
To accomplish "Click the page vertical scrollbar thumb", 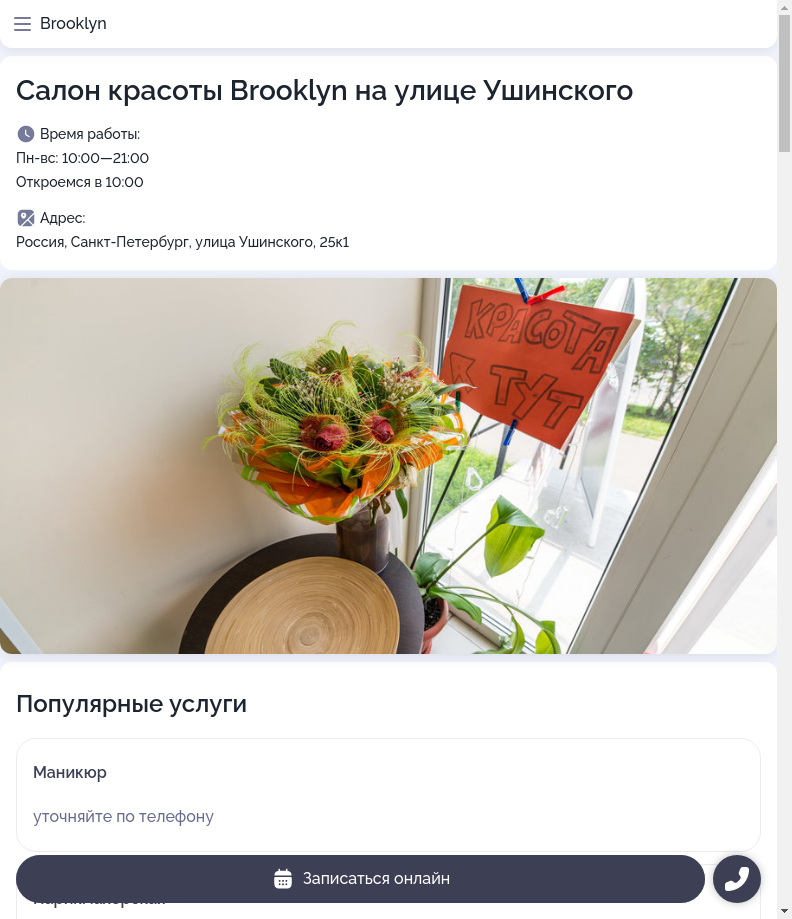I will [x=784, y=83].
